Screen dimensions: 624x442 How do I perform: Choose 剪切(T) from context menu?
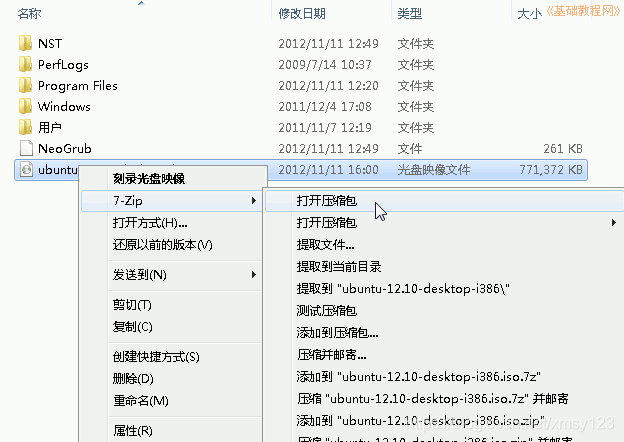tap(132, 305)
